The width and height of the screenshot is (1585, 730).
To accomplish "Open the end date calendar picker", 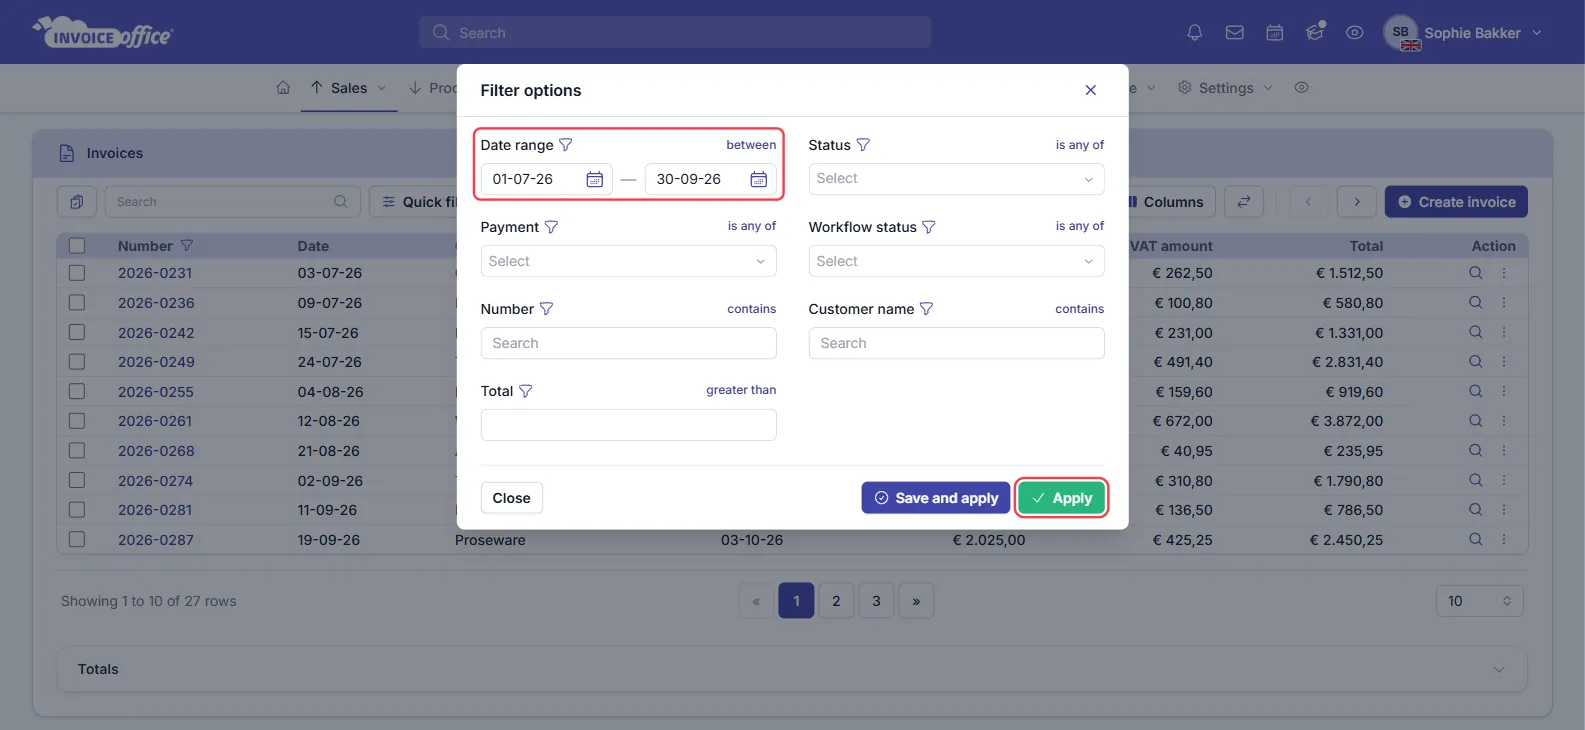I will pos(758,179).
